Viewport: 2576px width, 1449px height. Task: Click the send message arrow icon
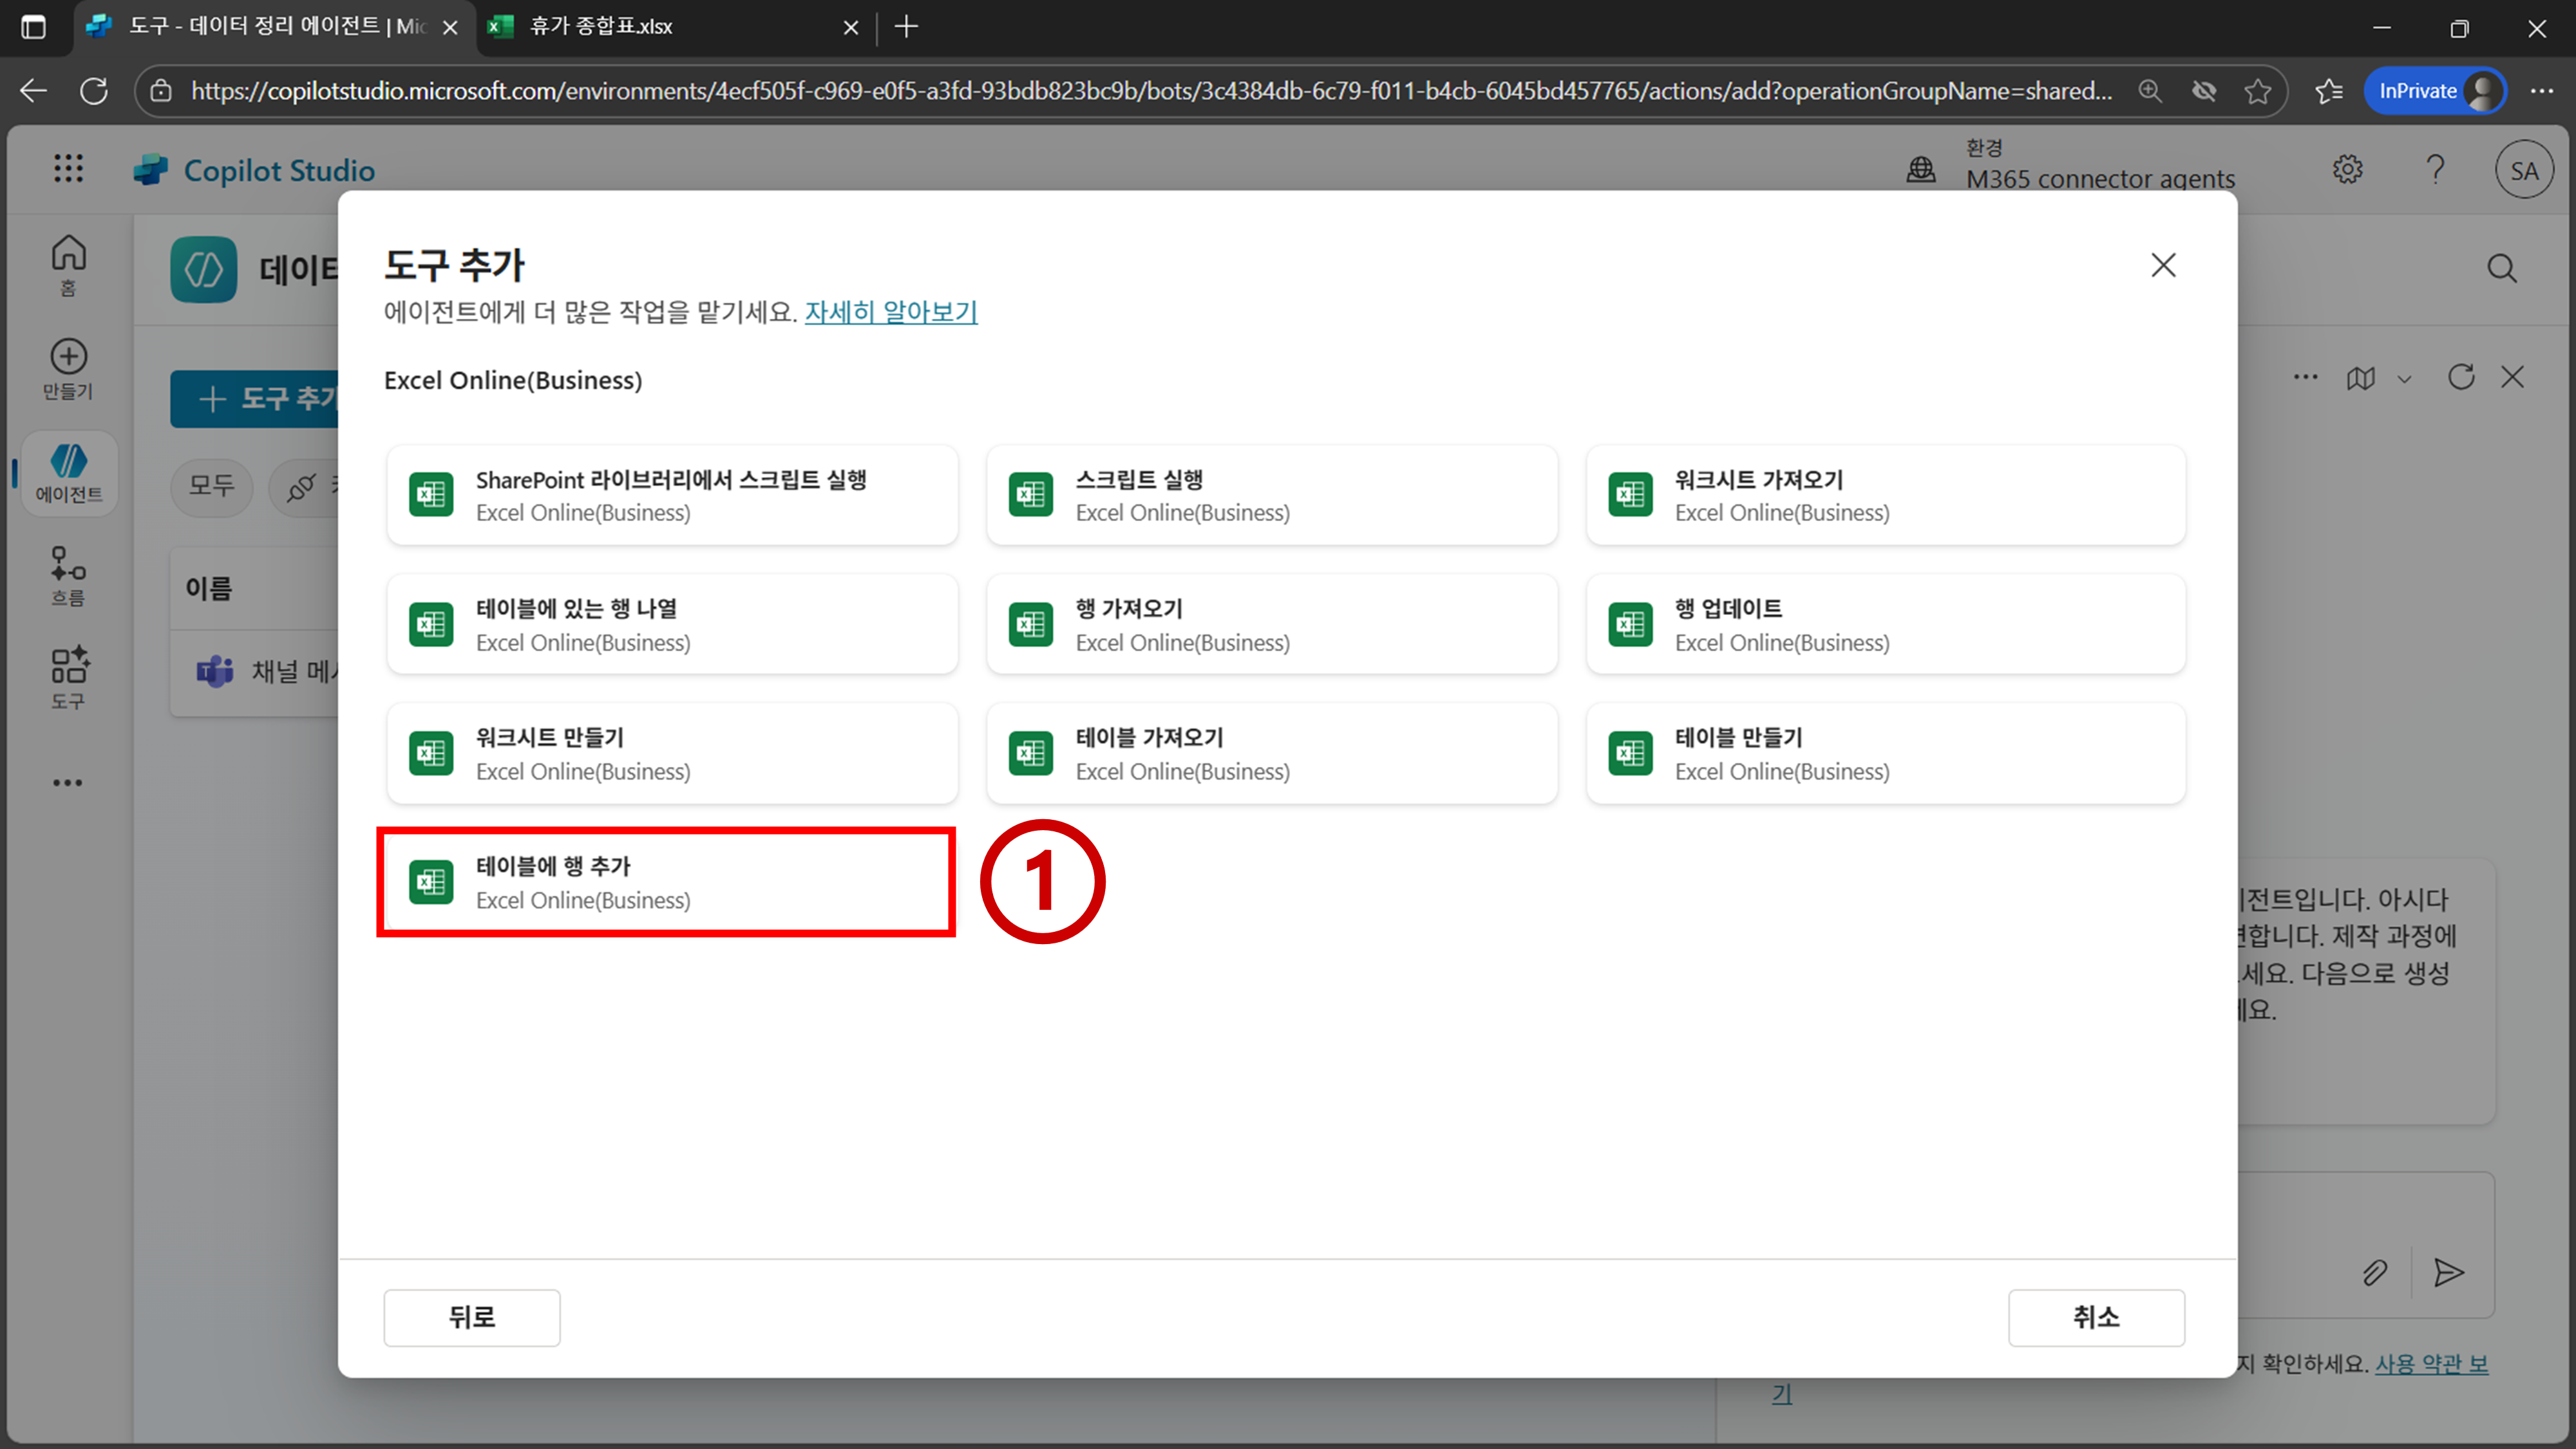2448,1272
